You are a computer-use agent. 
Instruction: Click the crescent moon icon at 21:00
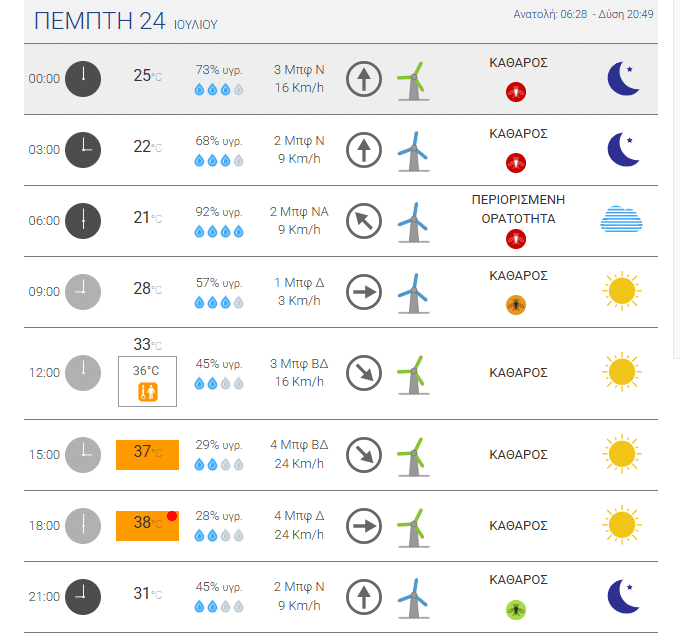[623, 596]
